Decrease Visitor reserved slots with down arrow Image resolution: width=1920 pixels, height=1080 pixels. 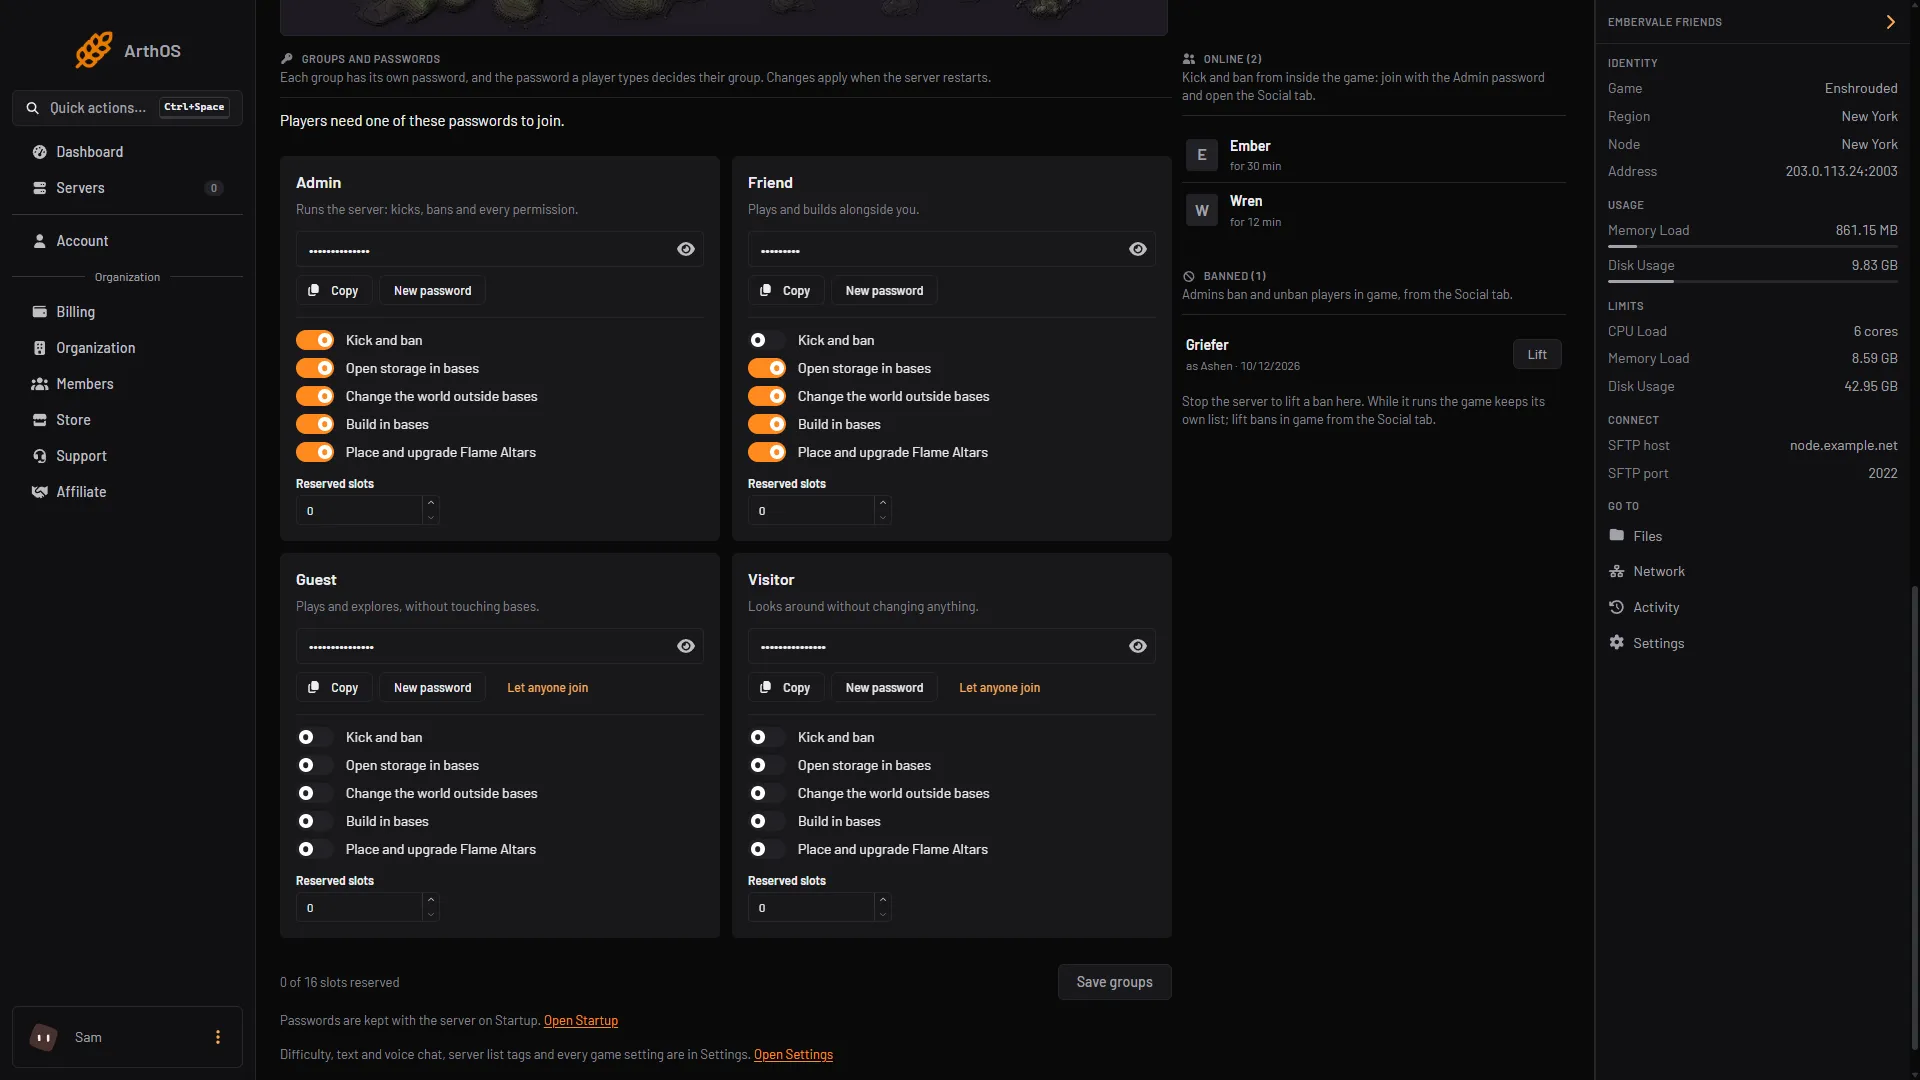[x=883, y=915]
